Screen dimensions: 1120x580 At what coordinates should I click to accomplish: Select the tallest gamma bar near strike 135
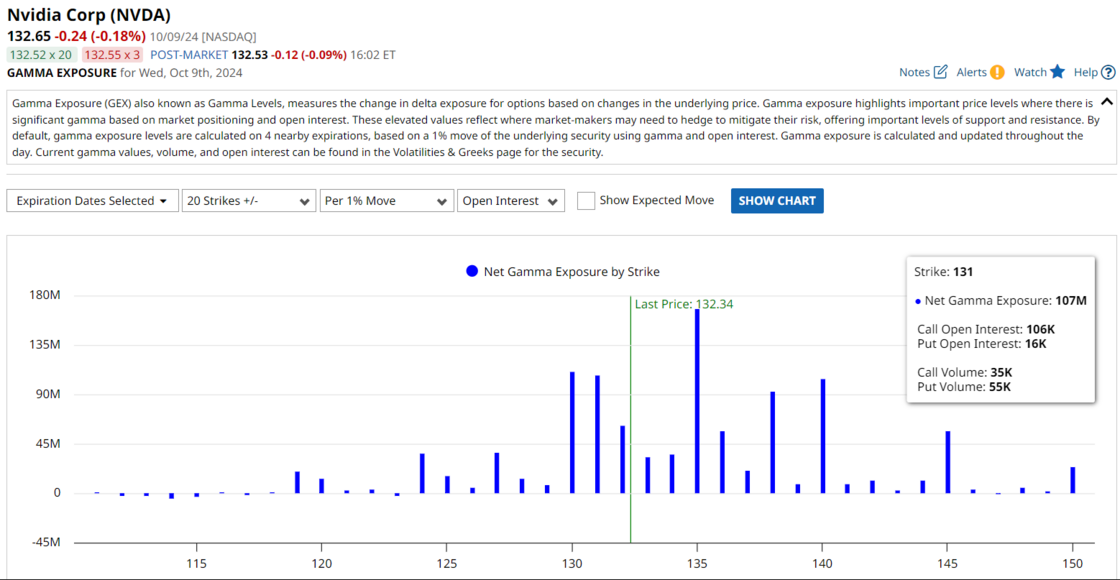[x=696, y=400]
